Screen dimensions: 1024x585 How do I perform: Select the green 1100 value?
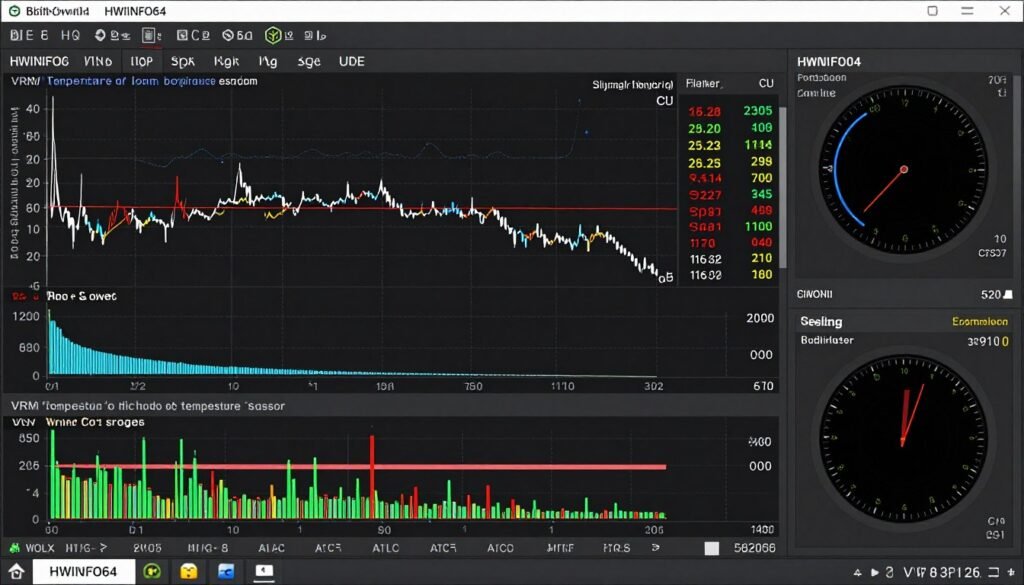click(759, 226)
